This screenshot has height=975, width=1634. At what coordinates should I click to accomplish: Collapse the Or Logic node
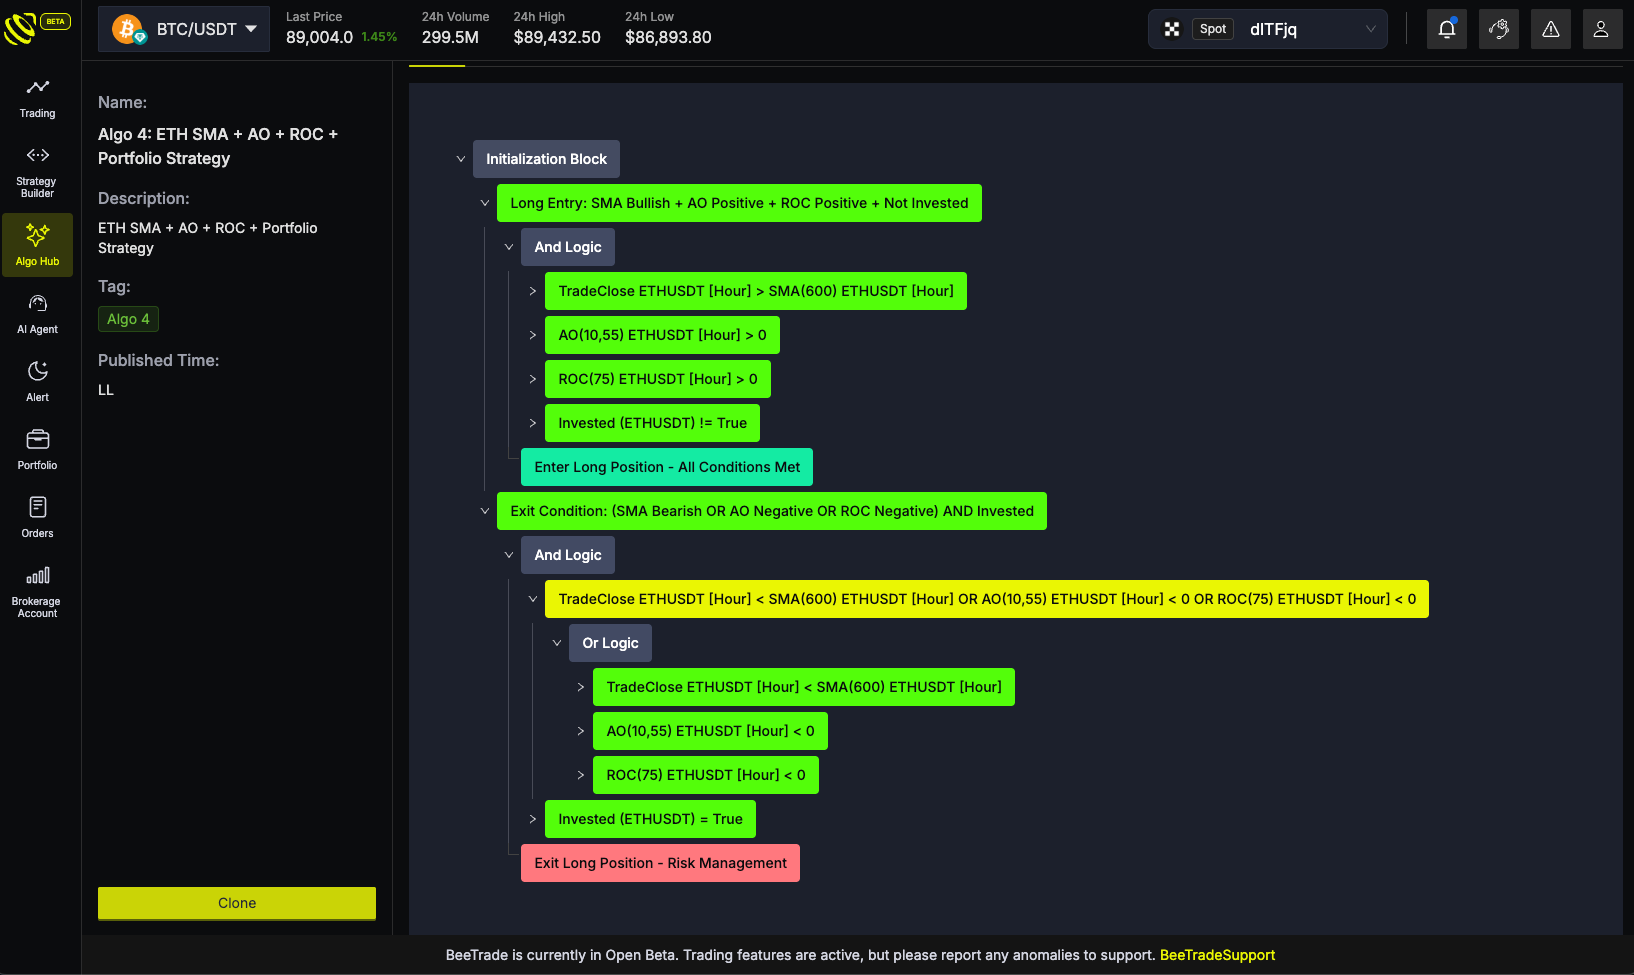pos(557,643)
